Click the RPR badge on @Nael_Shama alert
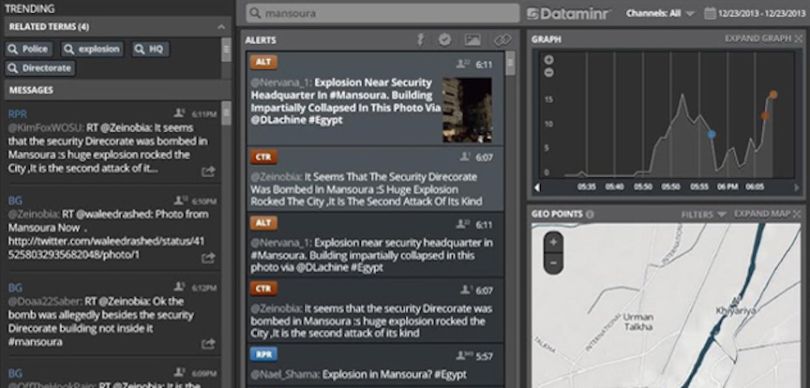Screen dimensions: 810x388 click(x=263, y=354)
